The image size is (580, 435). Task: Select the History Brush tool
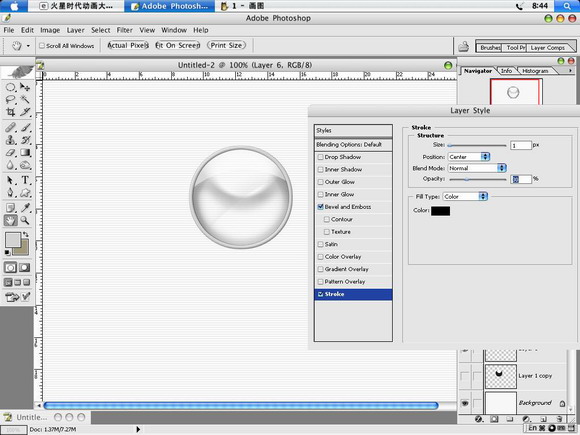[25, 140]
